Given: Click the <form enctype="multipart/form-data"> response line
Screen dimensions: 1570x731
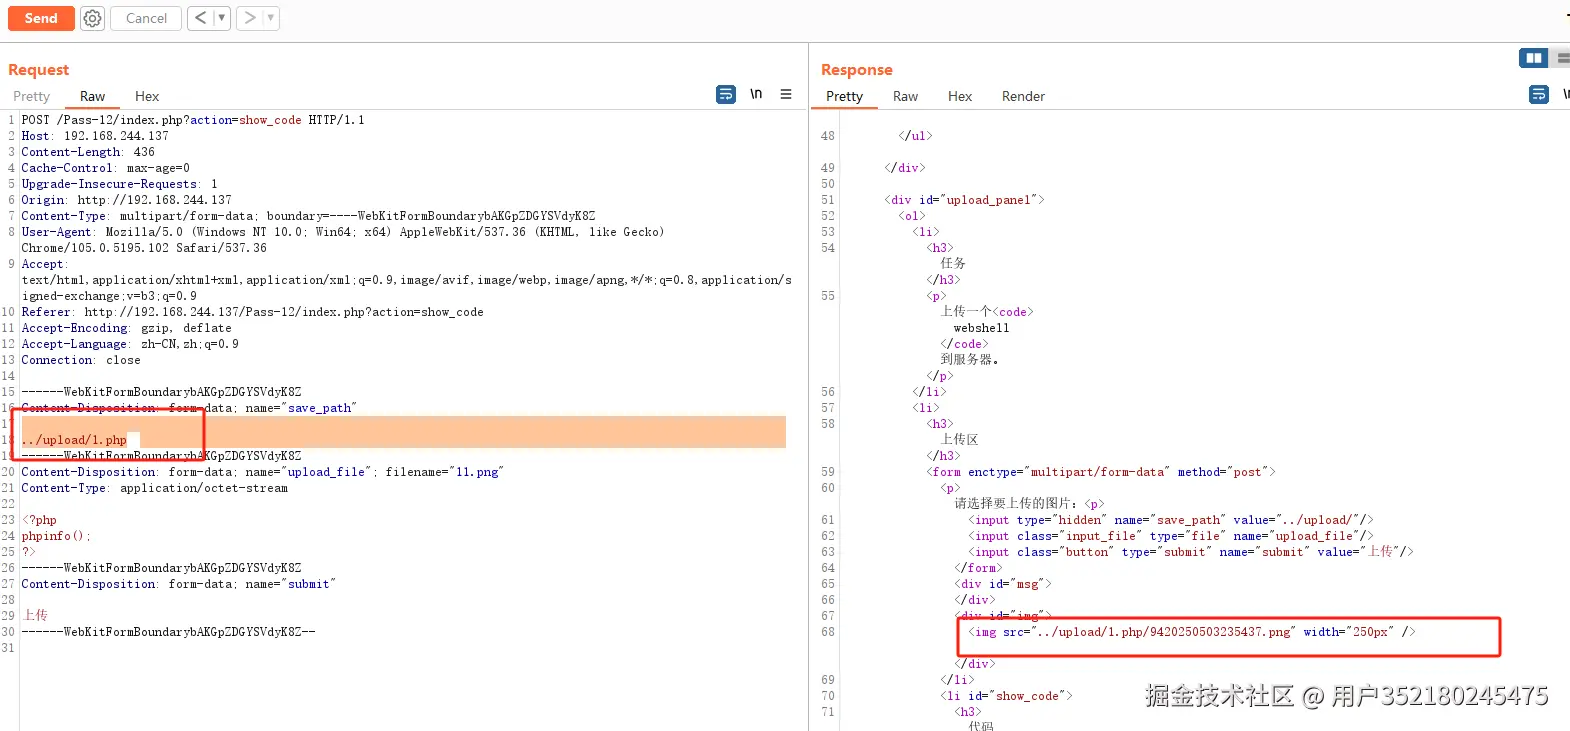Looking at the screenshot, I should pos(1100,472).
